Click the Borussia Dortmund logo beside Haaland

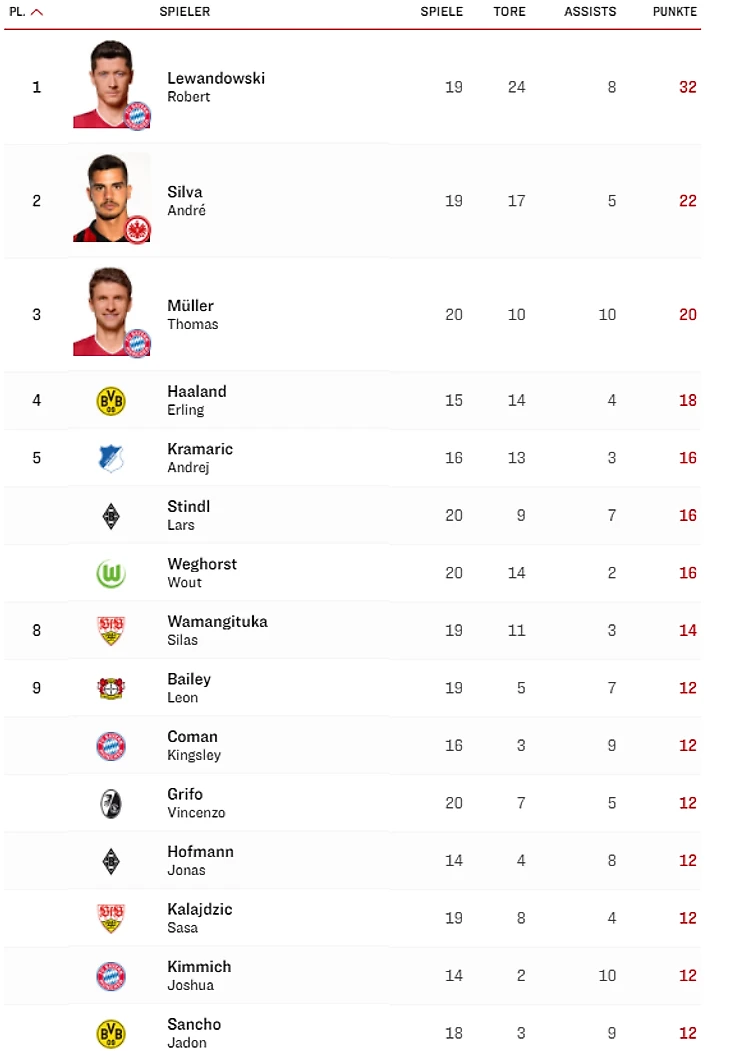[111, 401]
